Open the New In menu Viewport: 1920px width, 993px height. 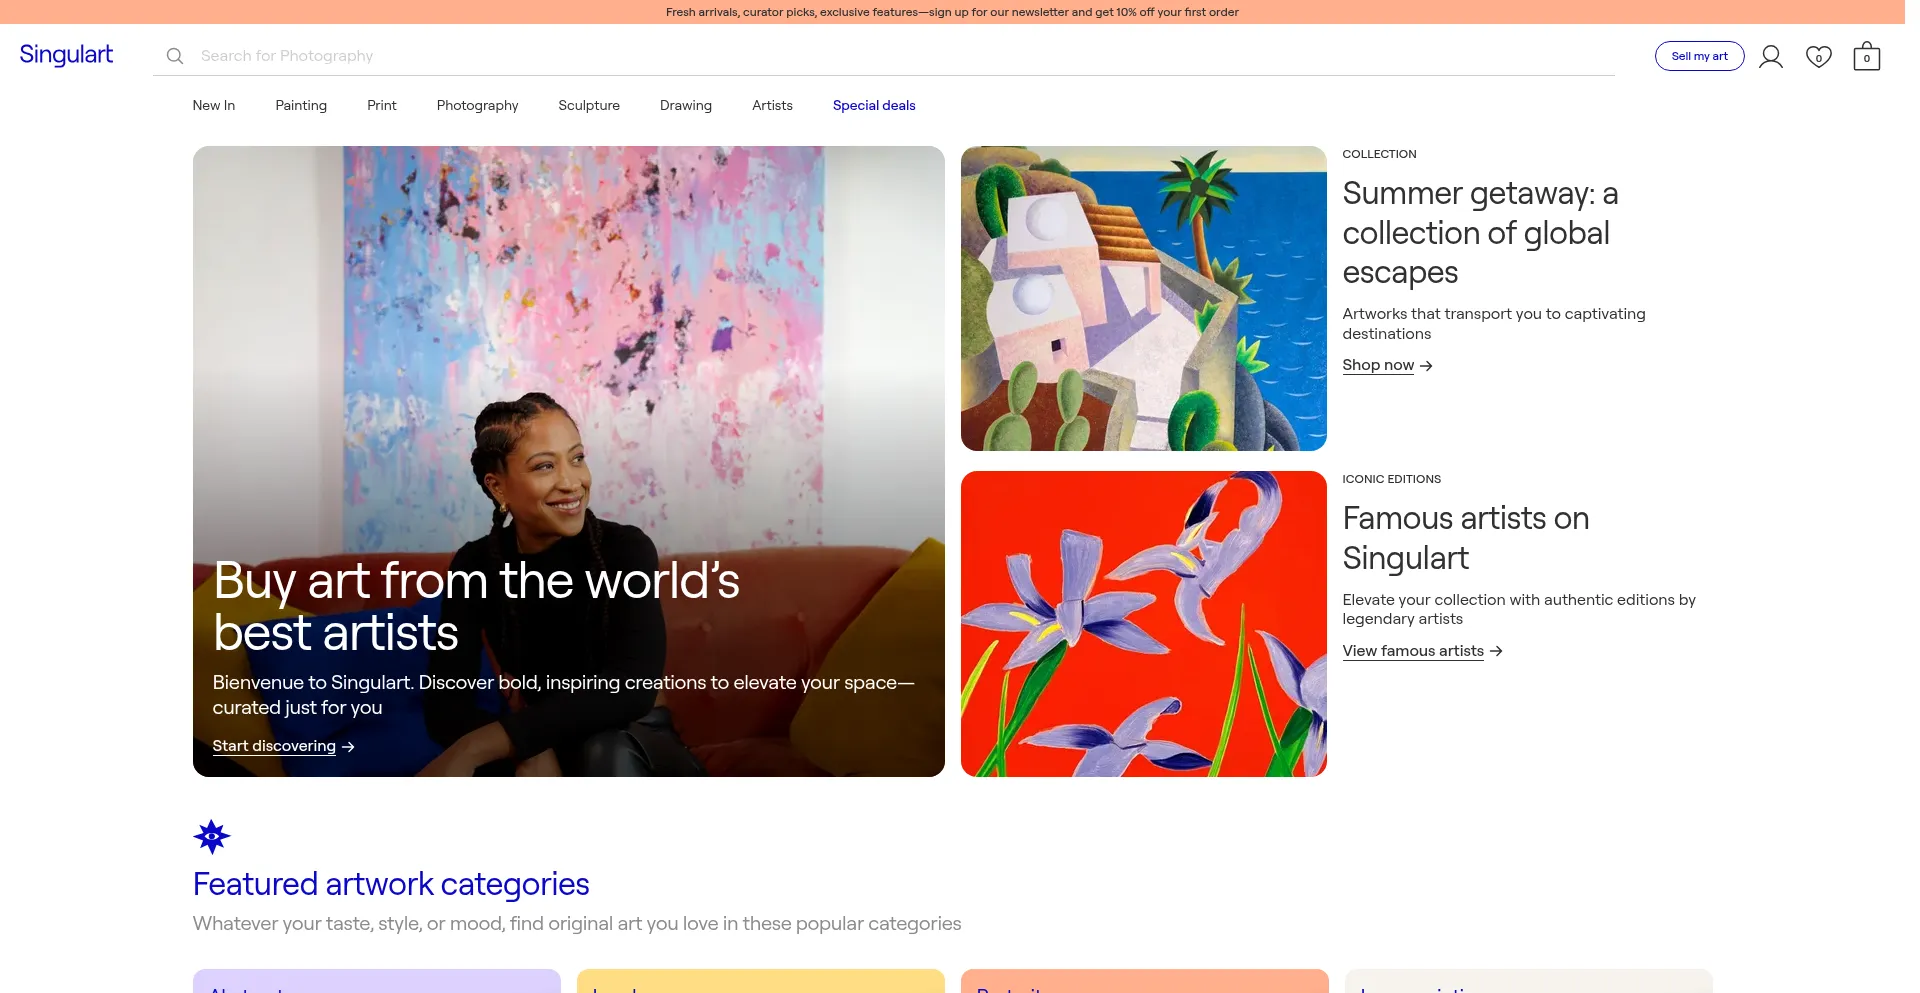click(214, 105)
